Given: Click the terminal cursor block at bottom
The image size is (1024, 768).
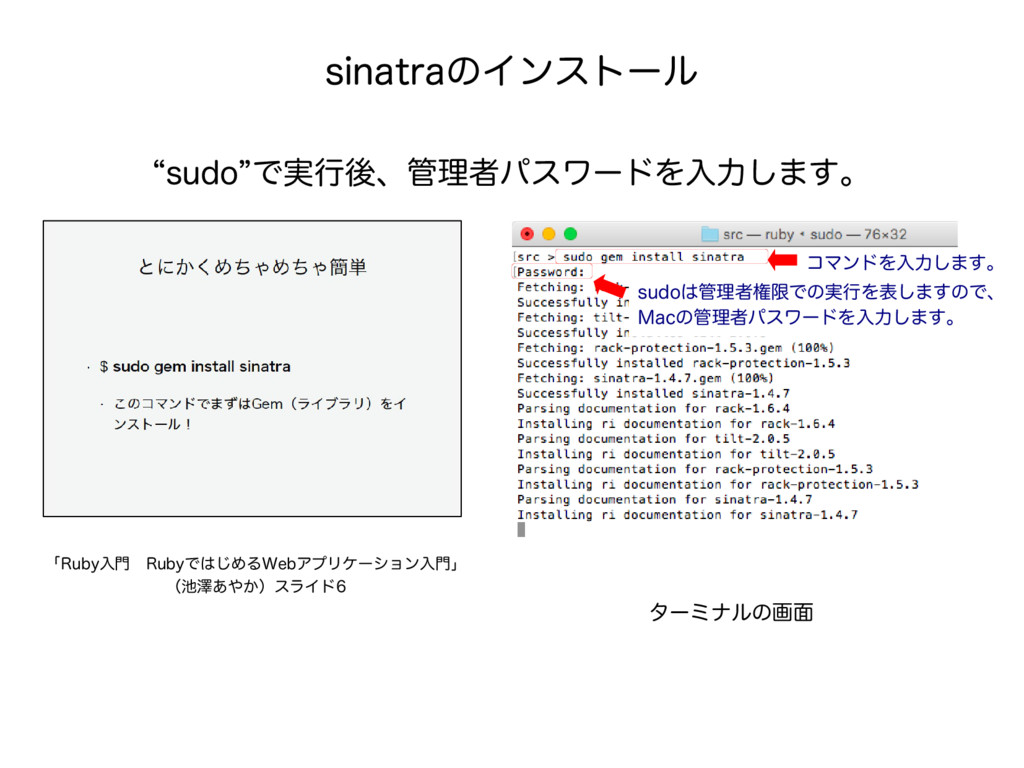Looking at the screenshot, I should 521,530.
